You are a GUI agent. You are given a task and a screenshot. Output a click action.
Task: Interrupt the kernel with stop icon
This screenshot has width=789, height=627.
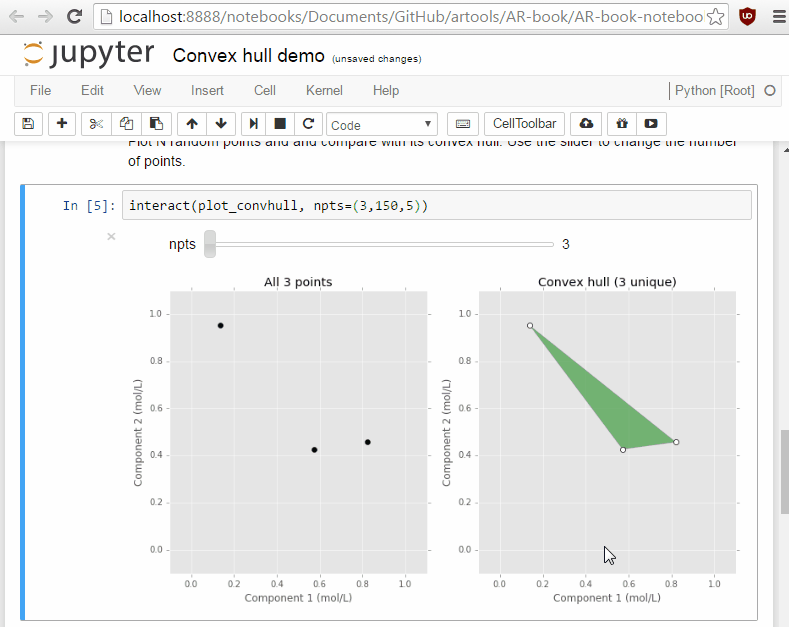(281, 124)
